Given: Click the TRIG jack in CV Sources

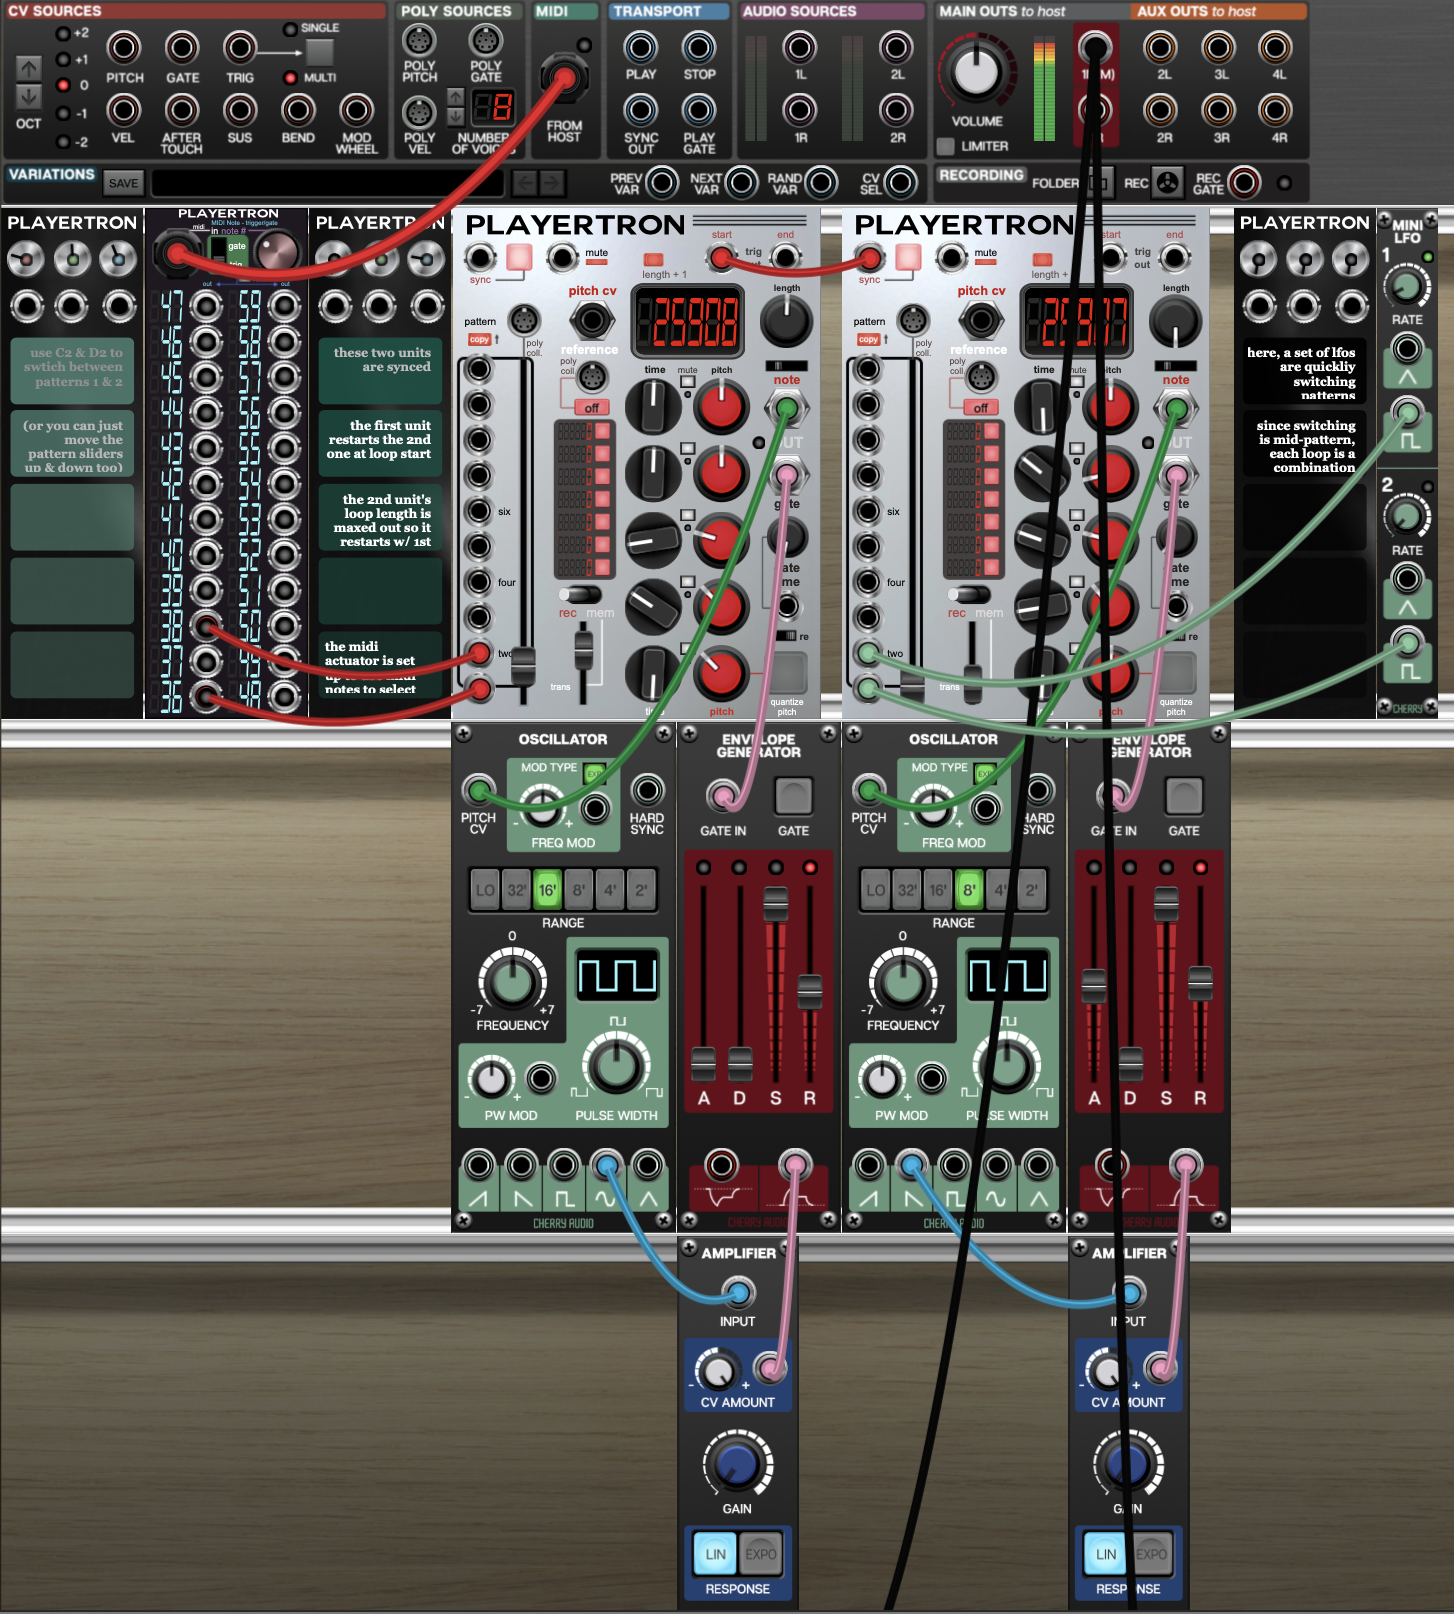Looking at the screenshot, I should tap(240, 47).
